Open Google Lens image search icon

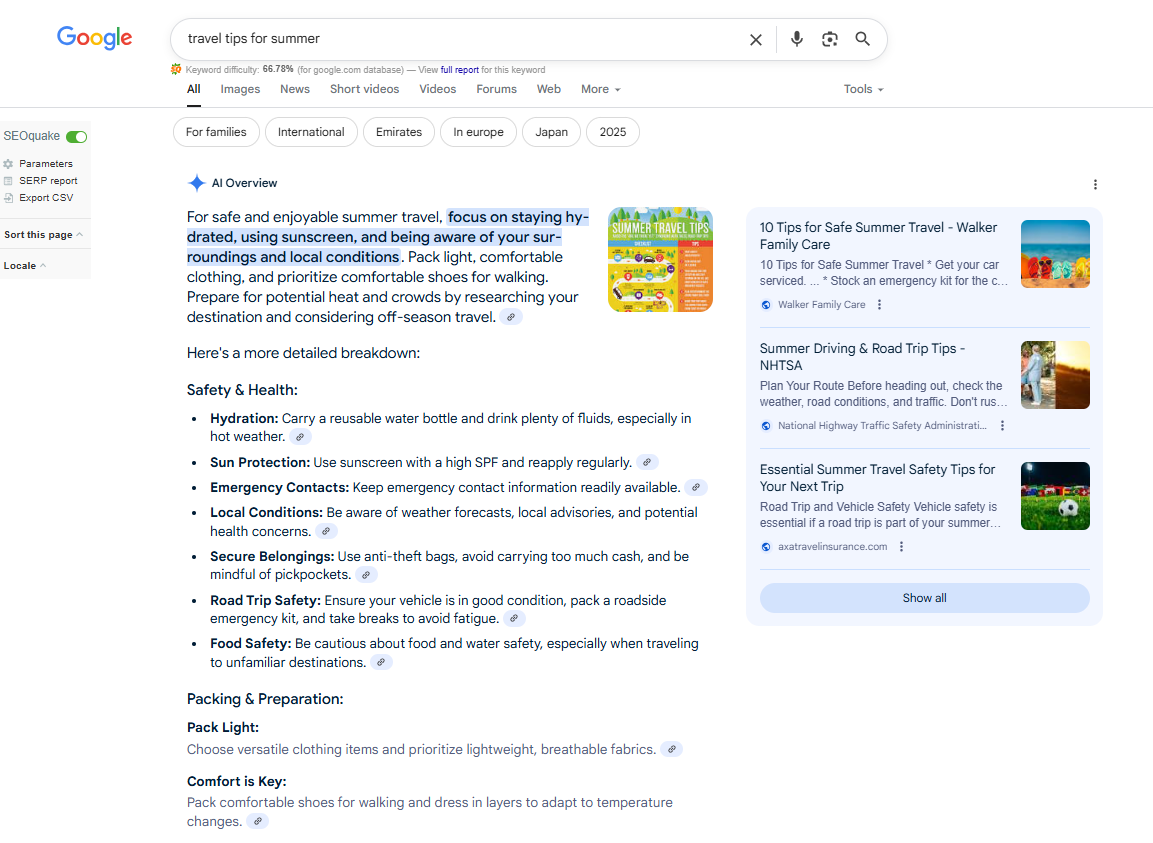pos(829,39)
